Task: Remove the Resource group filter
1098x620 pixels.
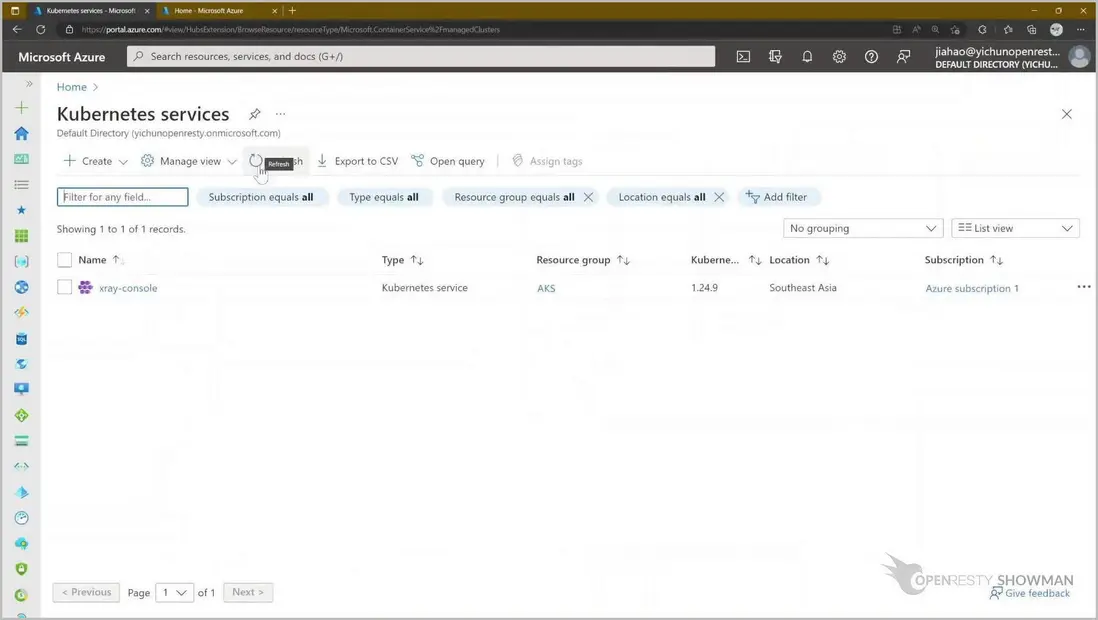Action: tap(588, 198)
